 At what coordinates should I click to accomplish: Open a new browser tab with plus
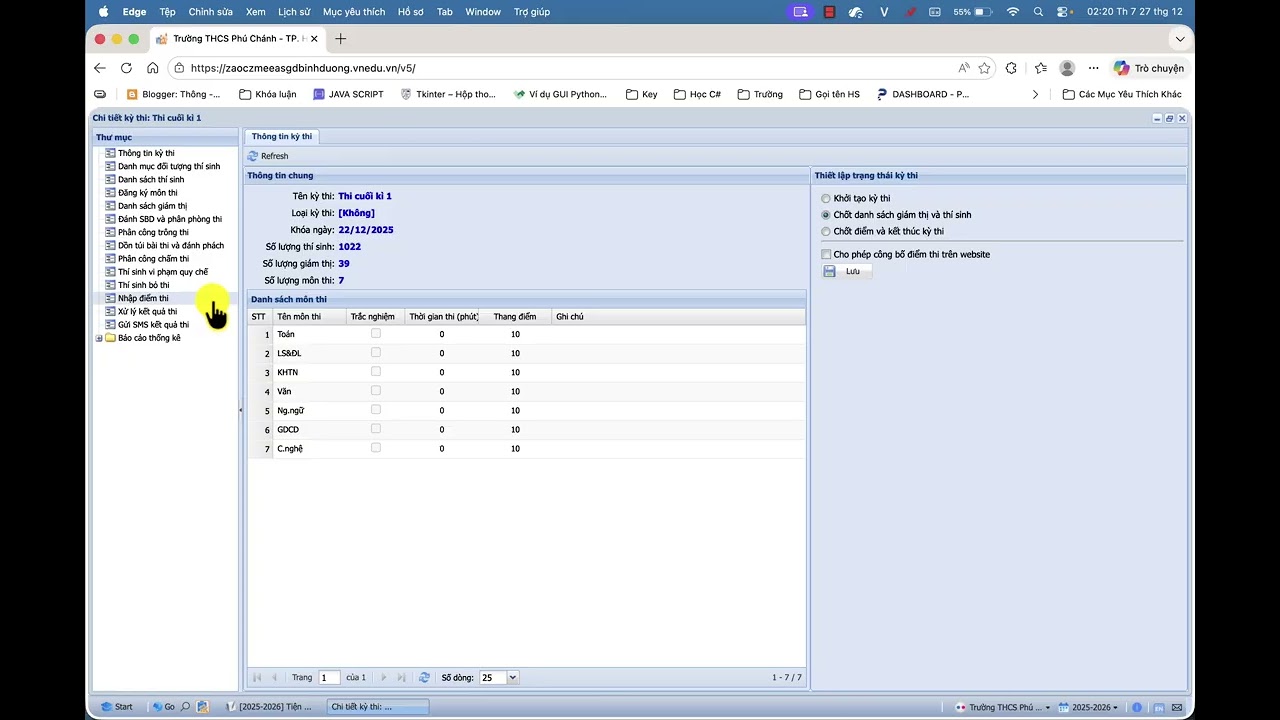(x=340, y=39)
